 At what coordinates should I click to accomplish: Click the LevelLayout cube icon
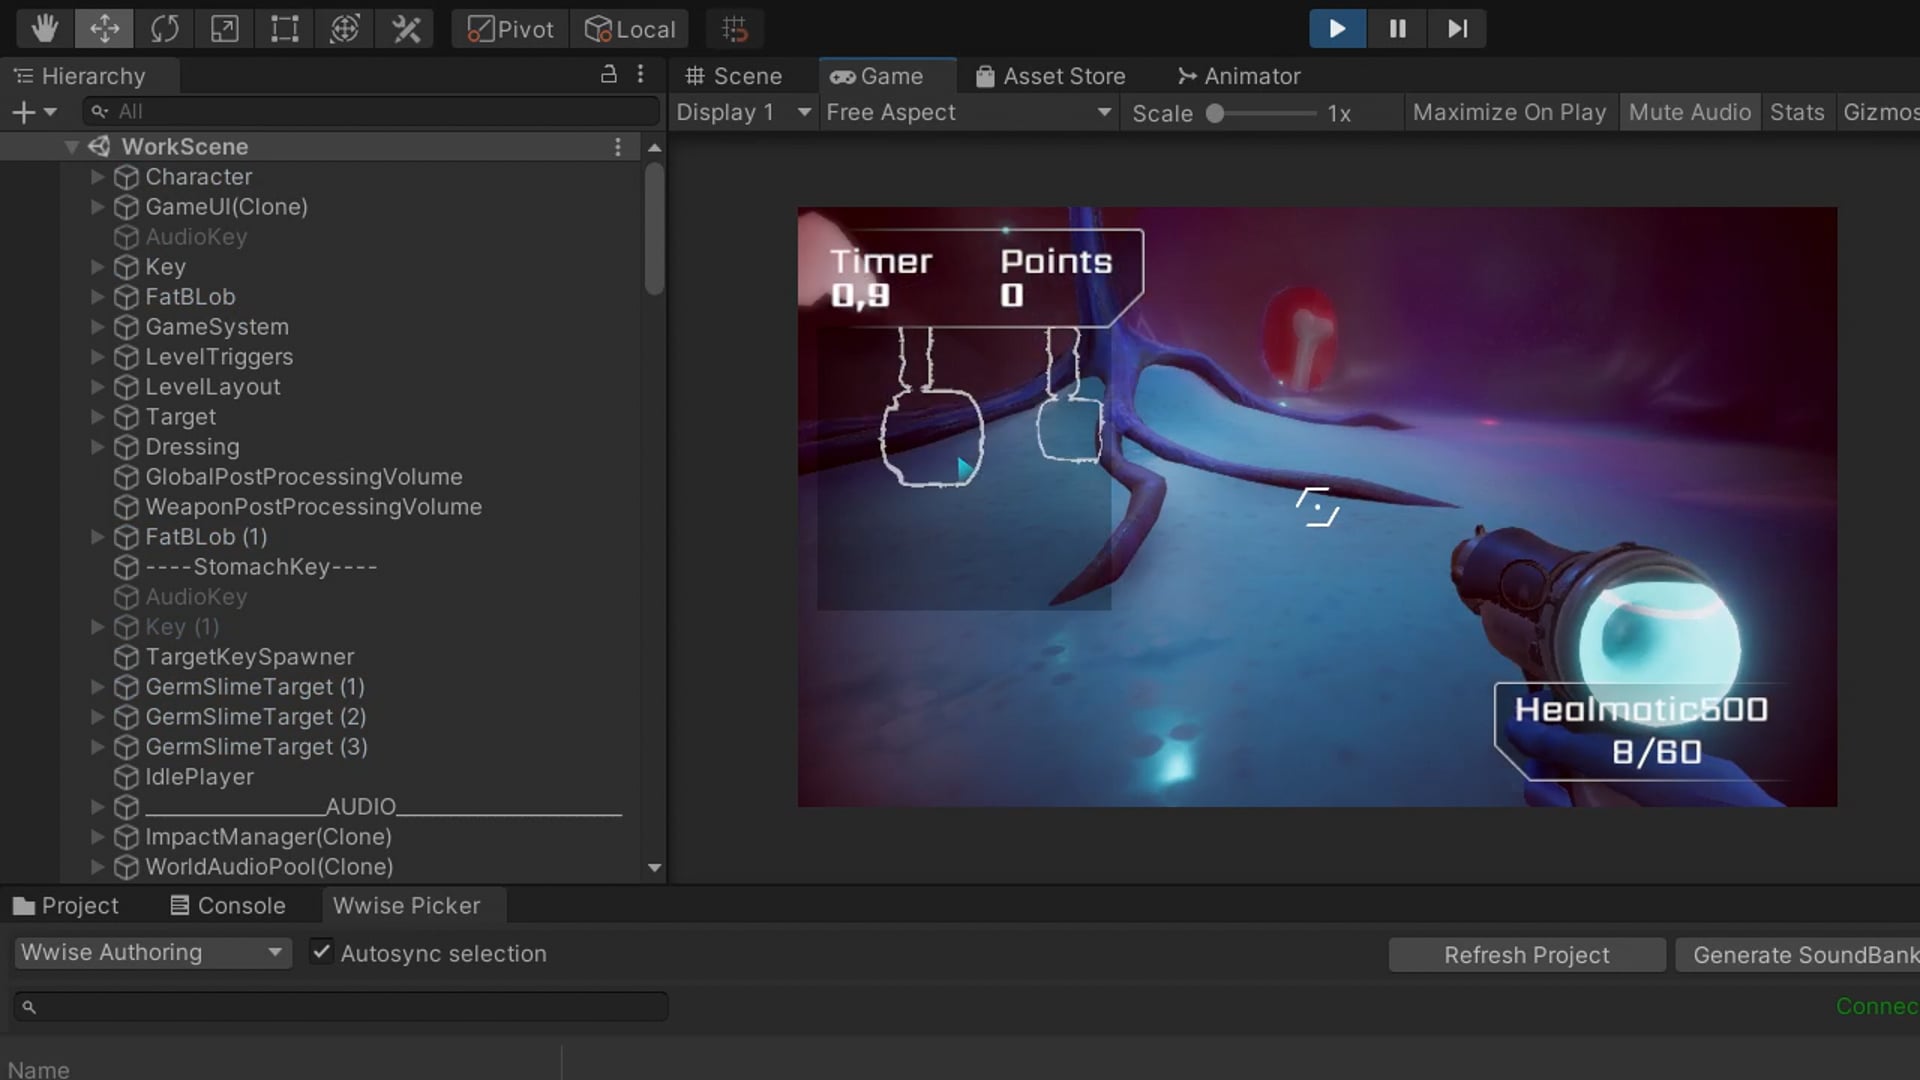[126, 387]
